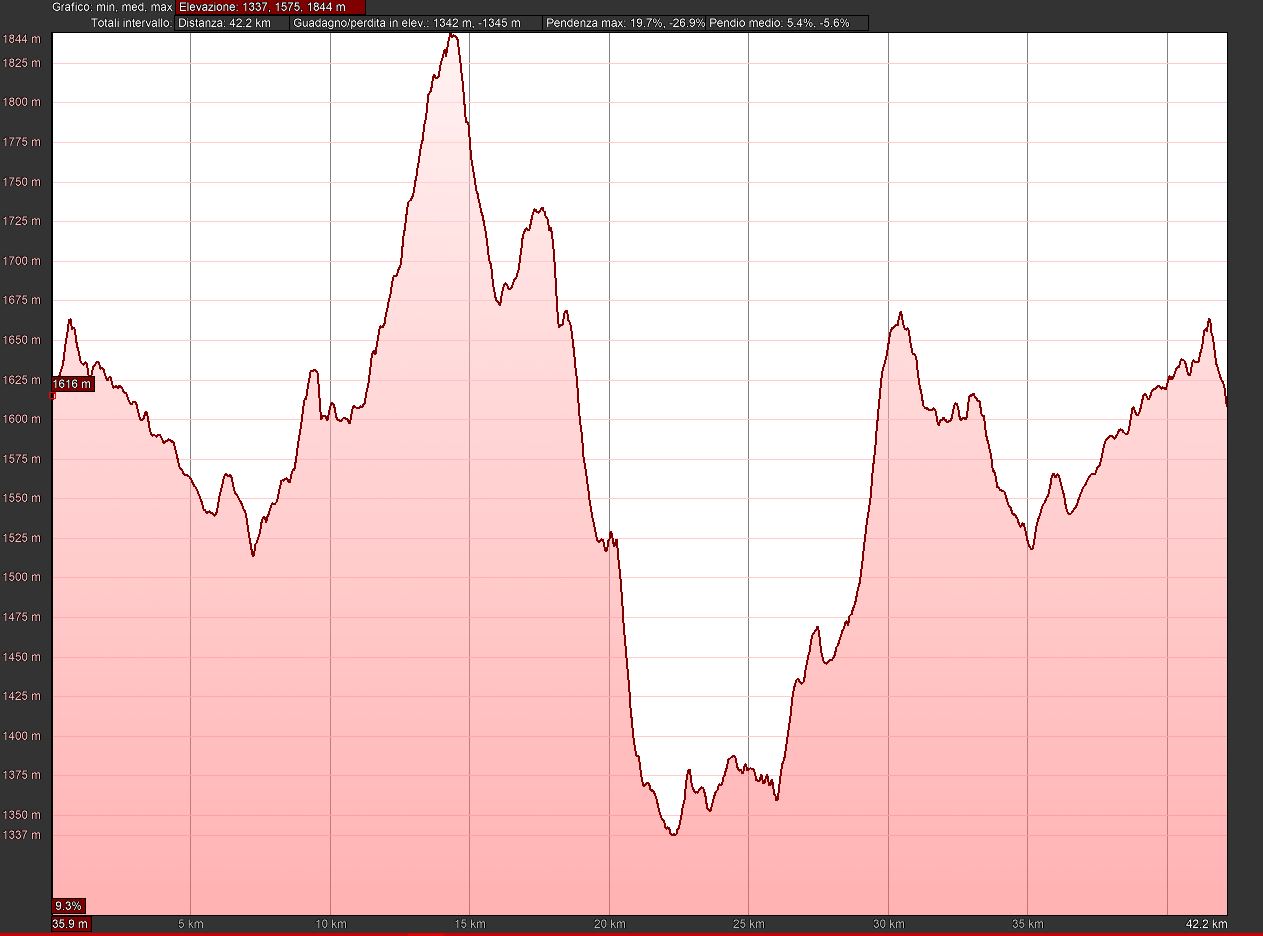
Task: Click the 5 km marker on distance axis
Action: click(190, 924)
